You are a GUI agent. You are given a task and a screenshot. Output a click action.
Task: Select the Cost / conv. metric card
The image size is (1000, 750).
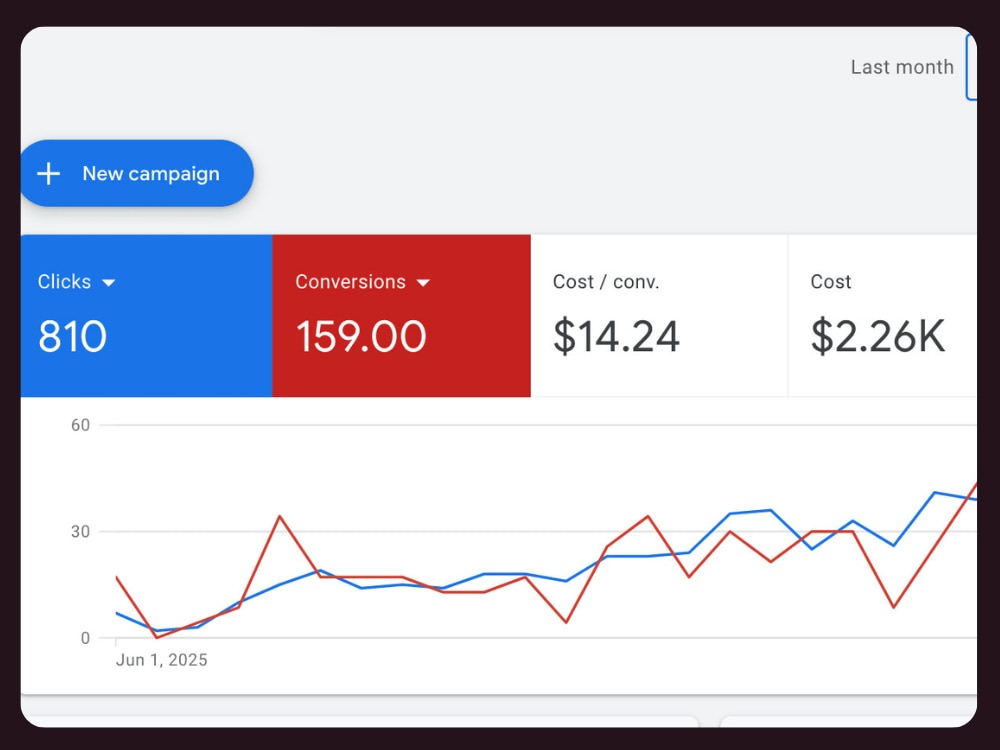click(659, 316)
